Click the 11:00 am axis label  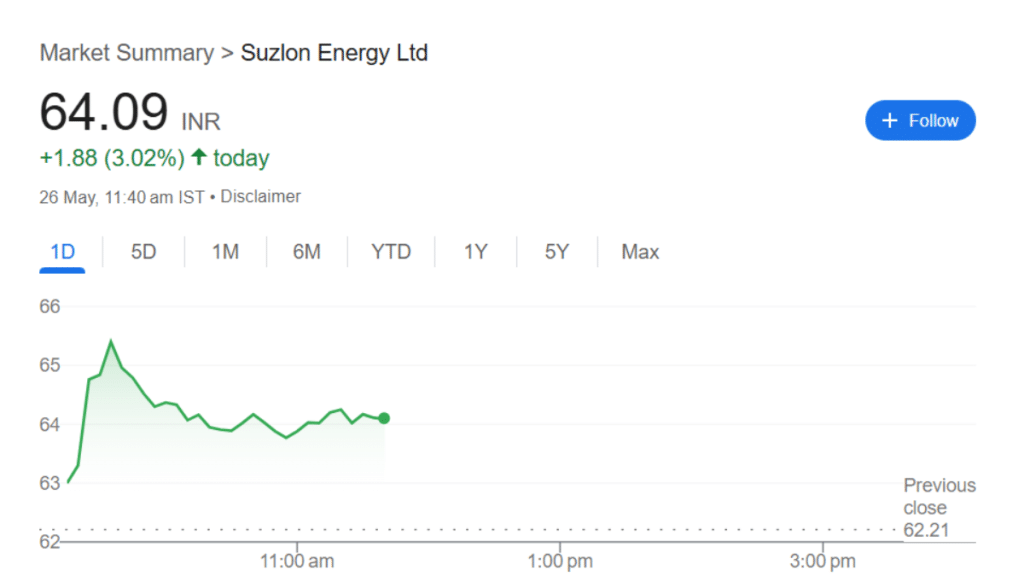click(x=297, y=561)
